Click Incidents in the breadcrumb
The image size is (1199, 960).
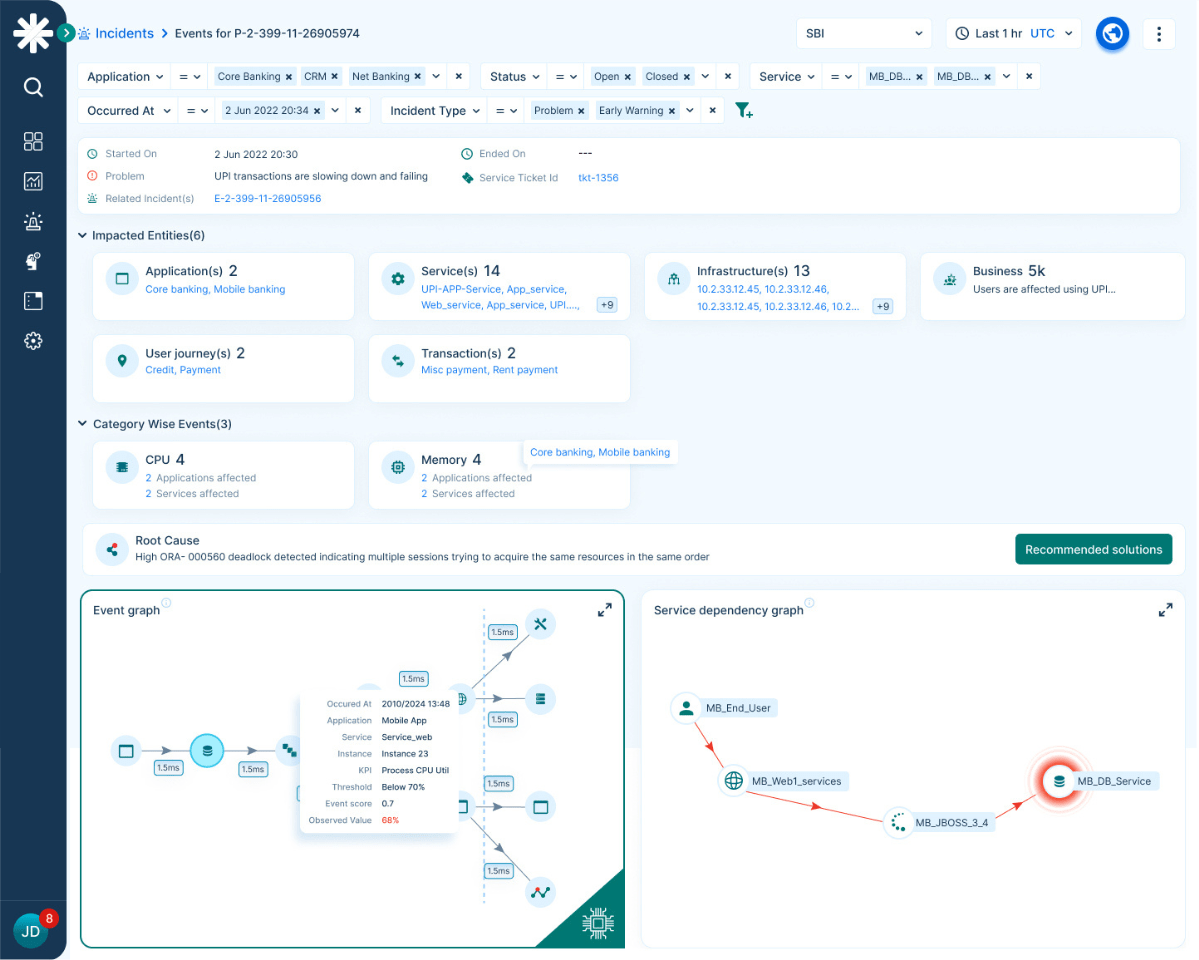pos(124,34)
